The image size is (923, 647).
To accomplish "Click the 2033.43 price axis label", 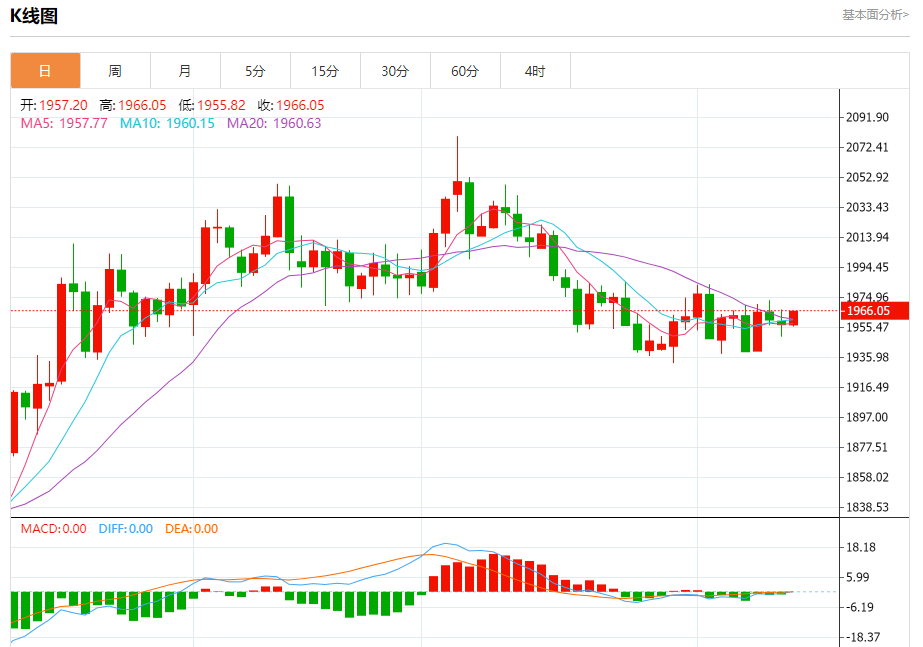I will pyautogui.click(x=867, y=207).
